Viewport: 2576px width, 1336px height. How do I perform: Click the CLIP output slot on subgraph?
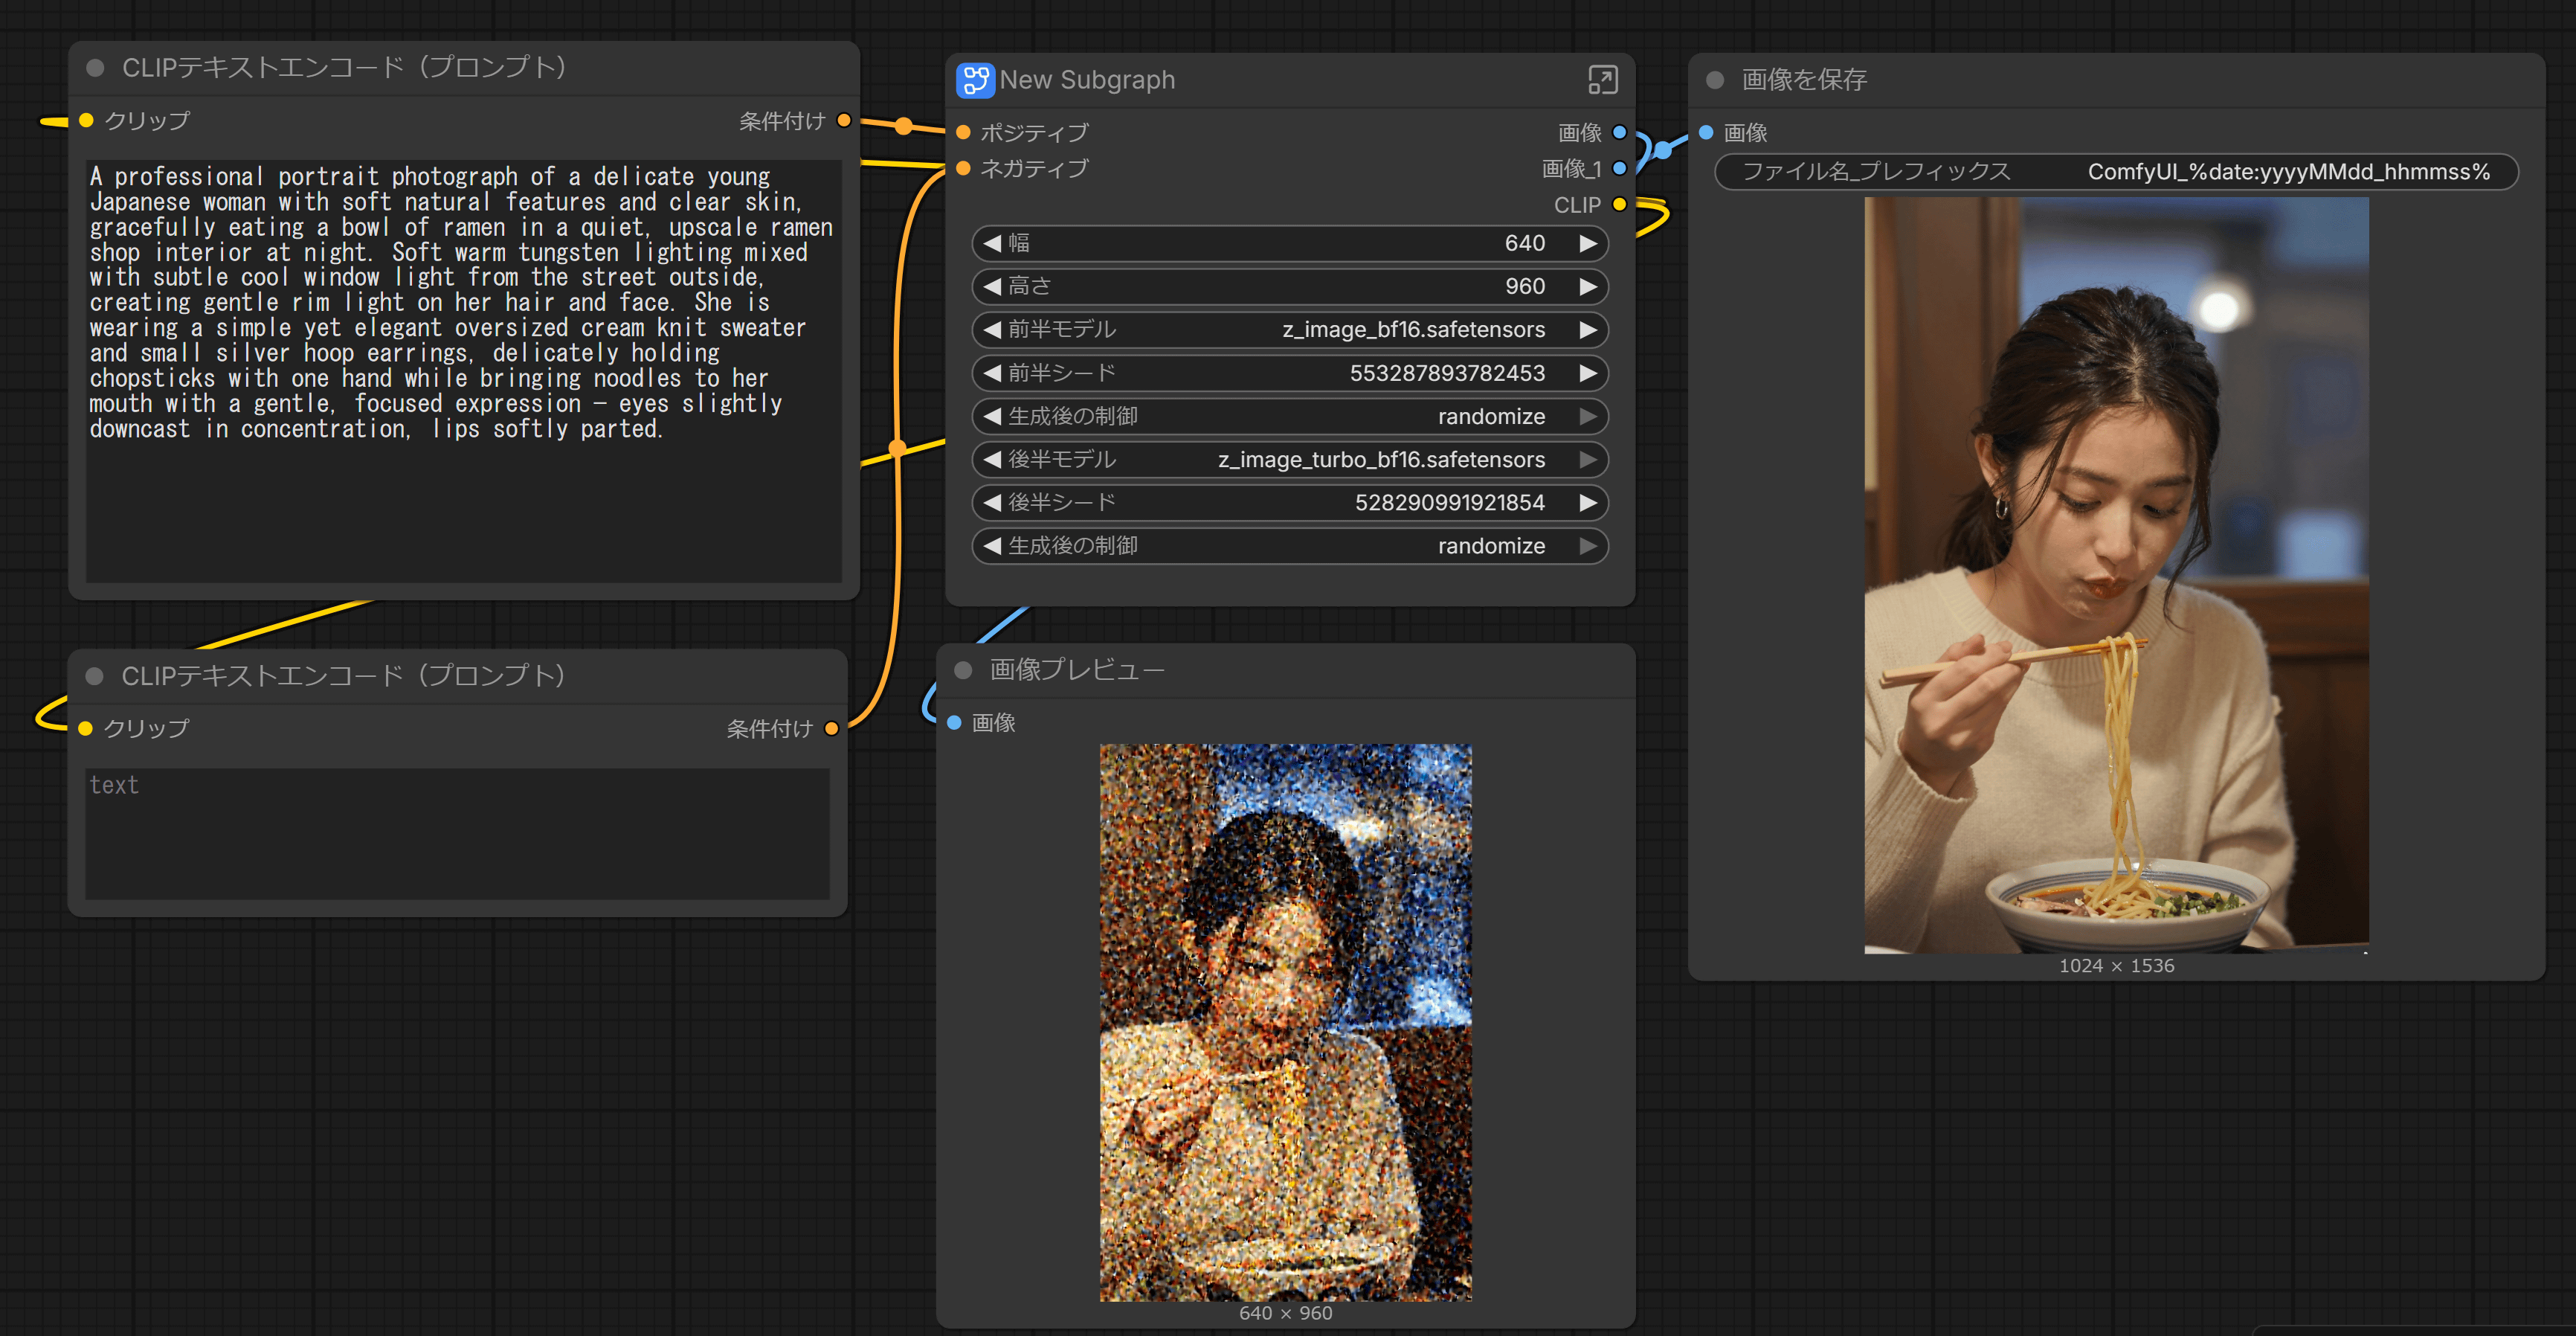tap(1619, 205)
